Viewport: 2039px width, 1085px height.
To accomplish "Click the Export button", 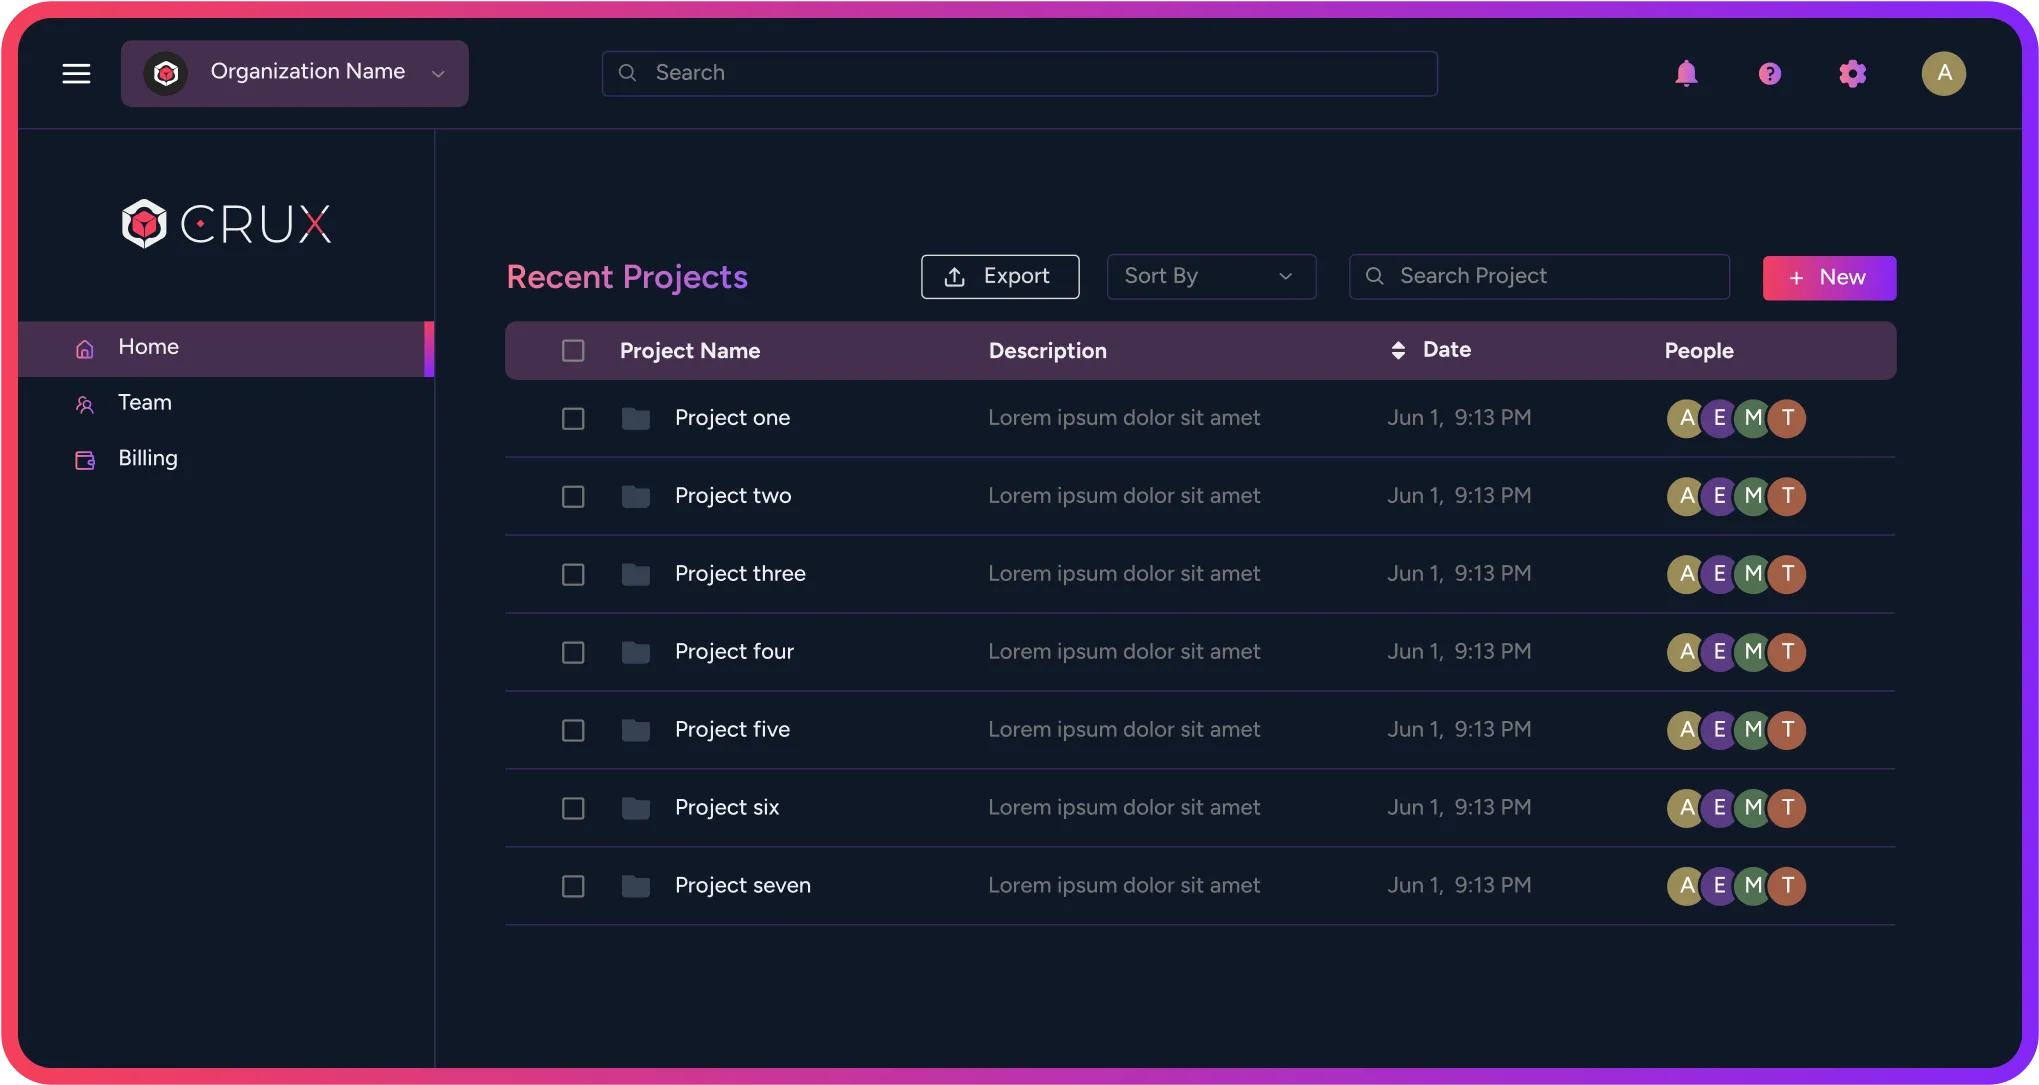I will click(999, 277).
